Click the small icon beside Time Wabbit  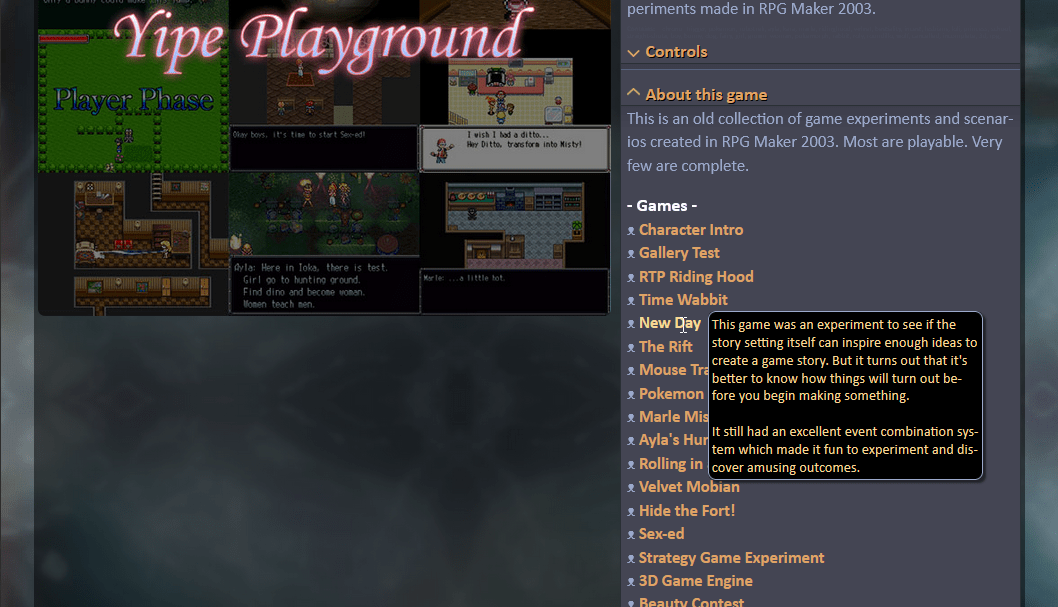(631, 301)
